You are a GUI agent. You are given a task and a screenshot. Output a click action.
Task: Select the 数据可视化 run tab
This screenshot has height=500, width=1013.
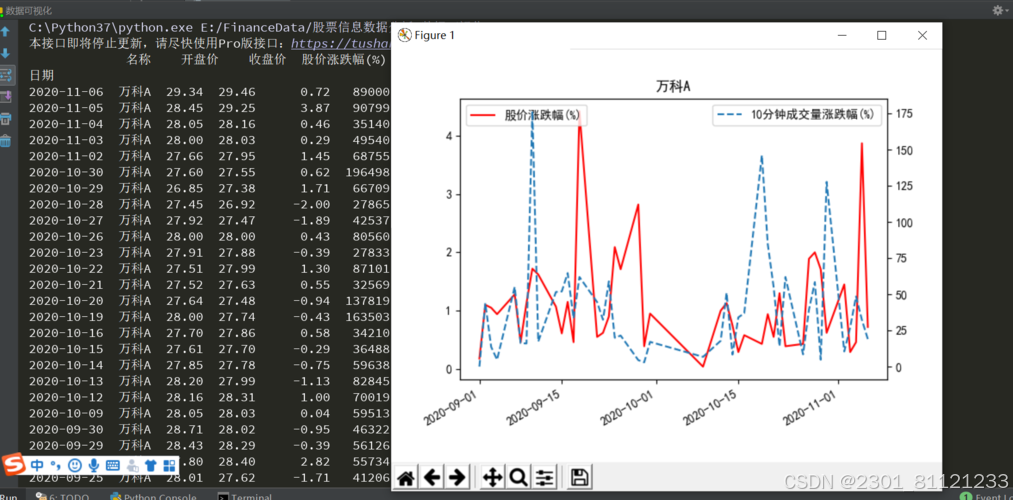(26, 10)
